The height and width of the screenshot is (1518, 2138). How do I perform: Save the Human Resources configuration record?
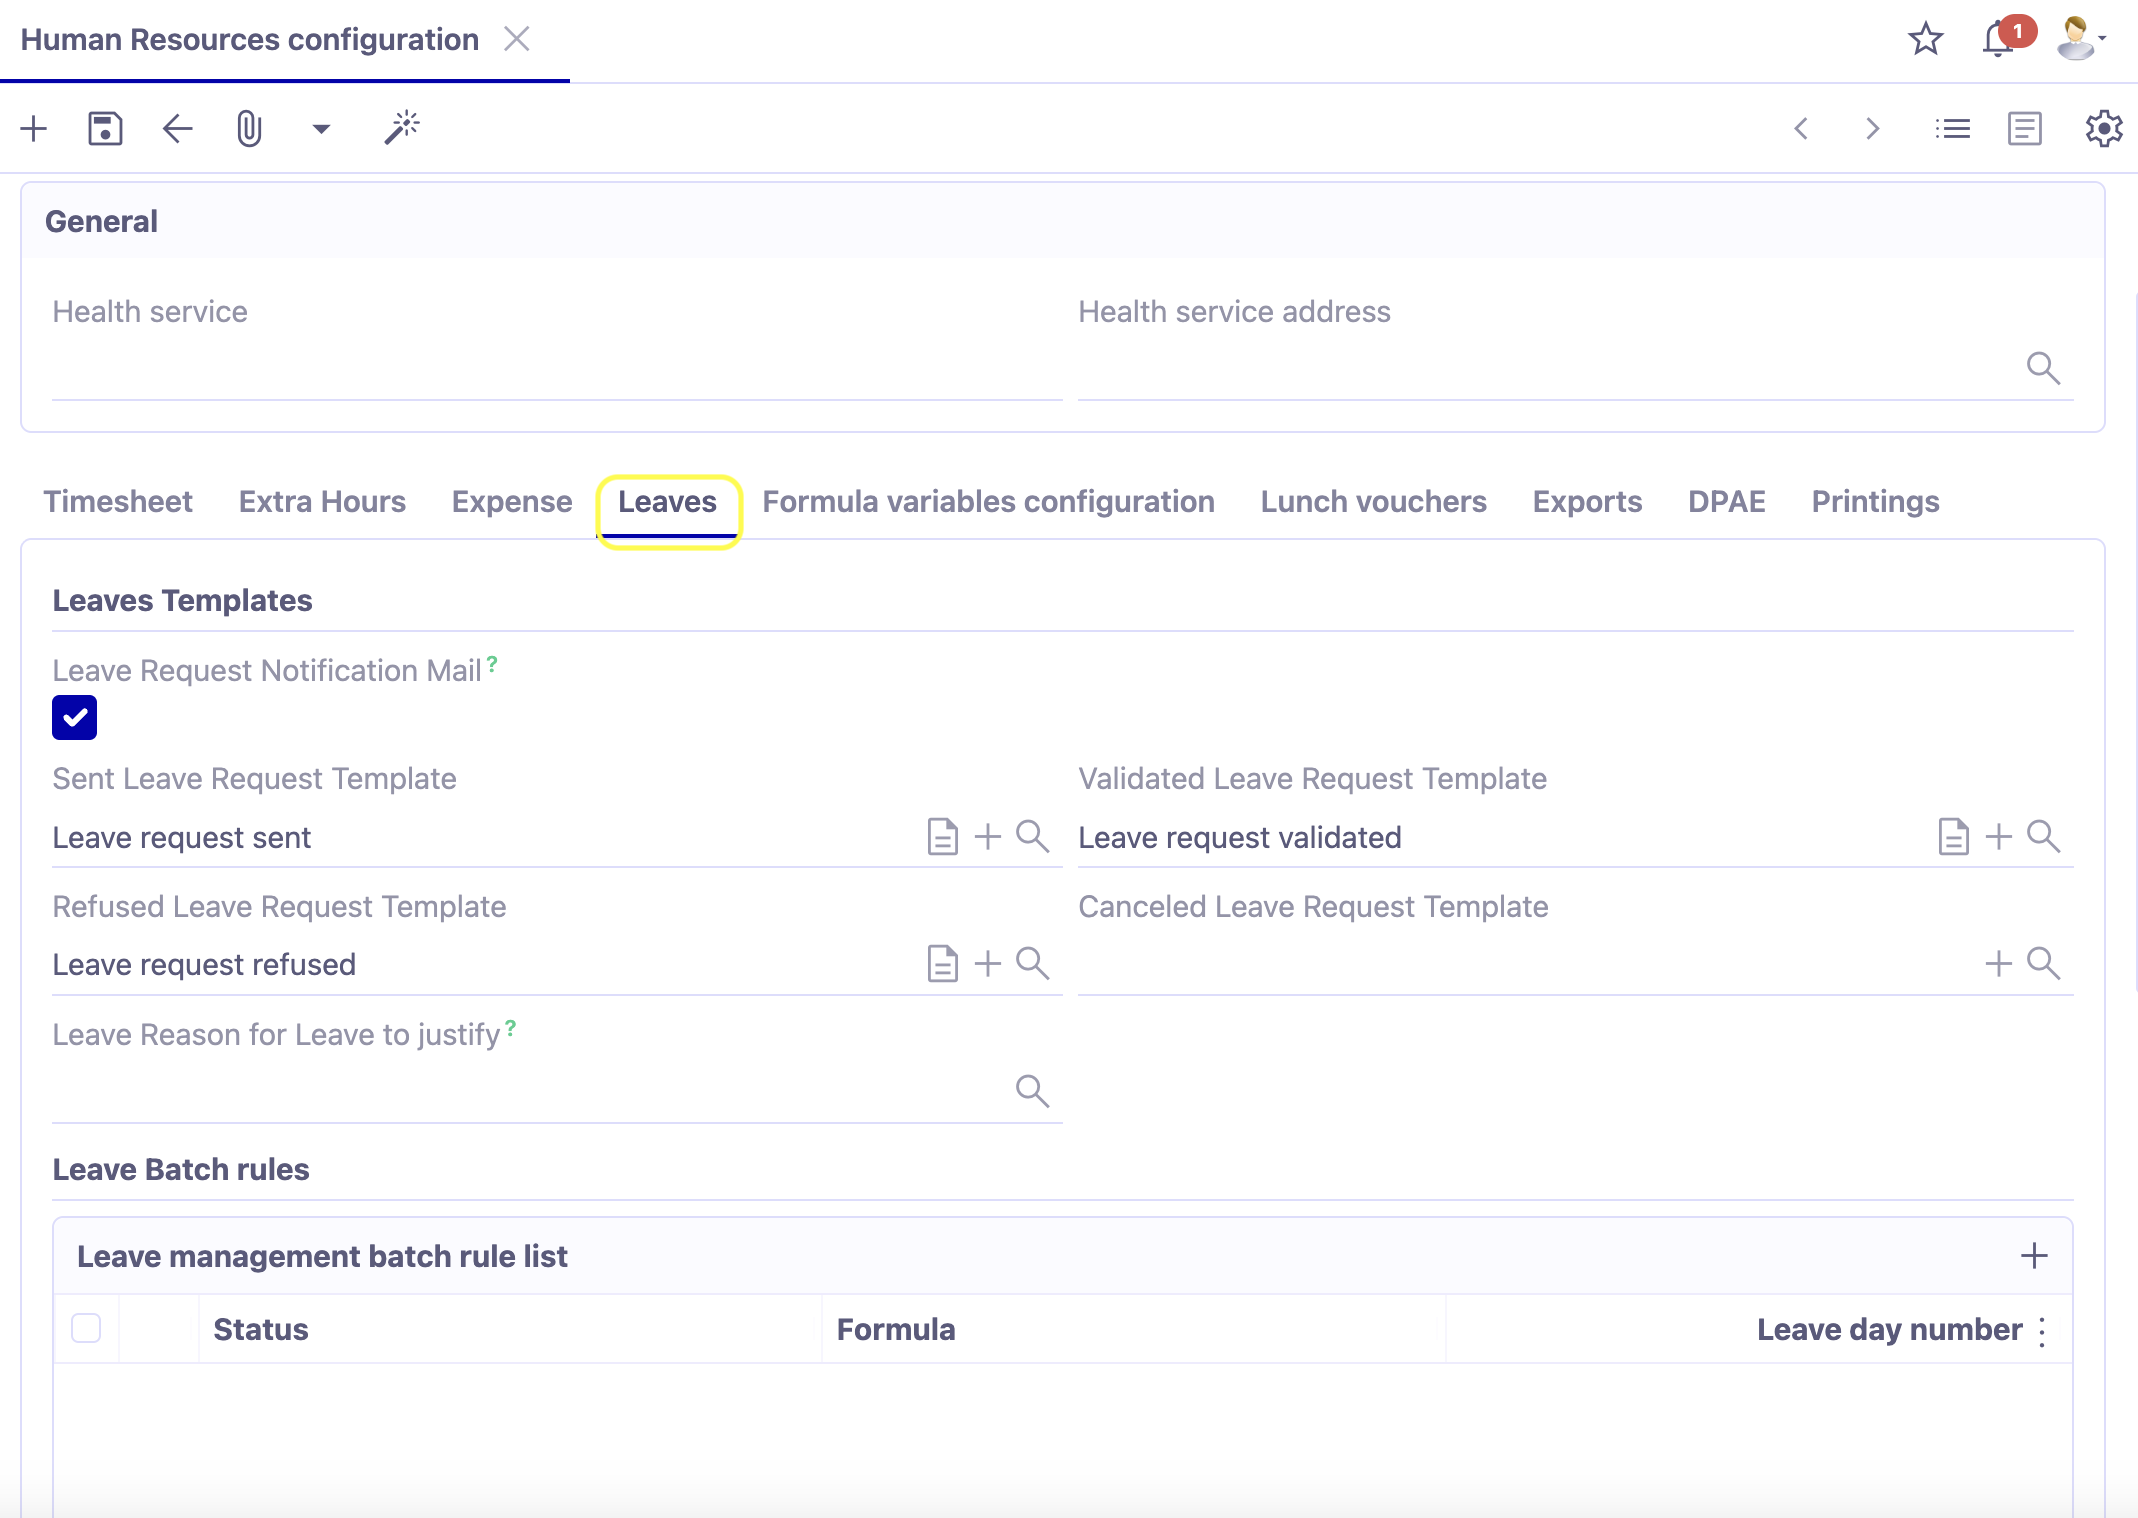click(x=104, y=128)
